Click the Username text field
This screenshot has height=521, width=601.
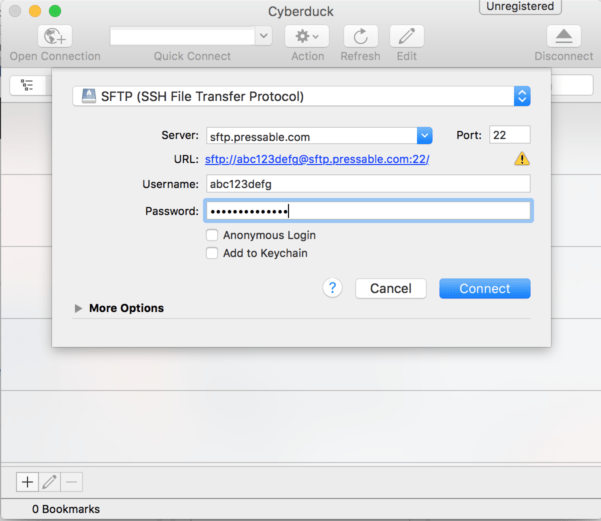(367, 184)
